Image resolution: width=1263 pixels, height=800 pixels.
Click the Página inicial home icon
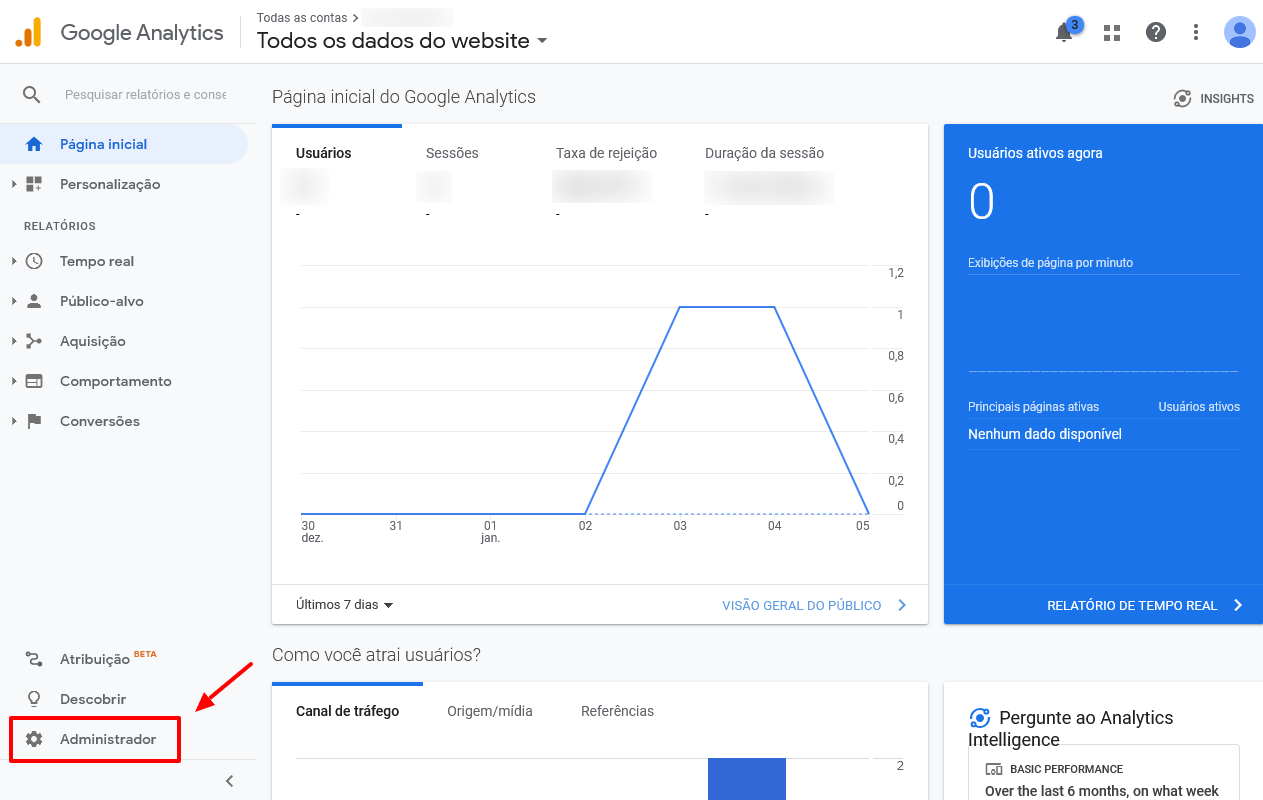(x=34, y=144)
